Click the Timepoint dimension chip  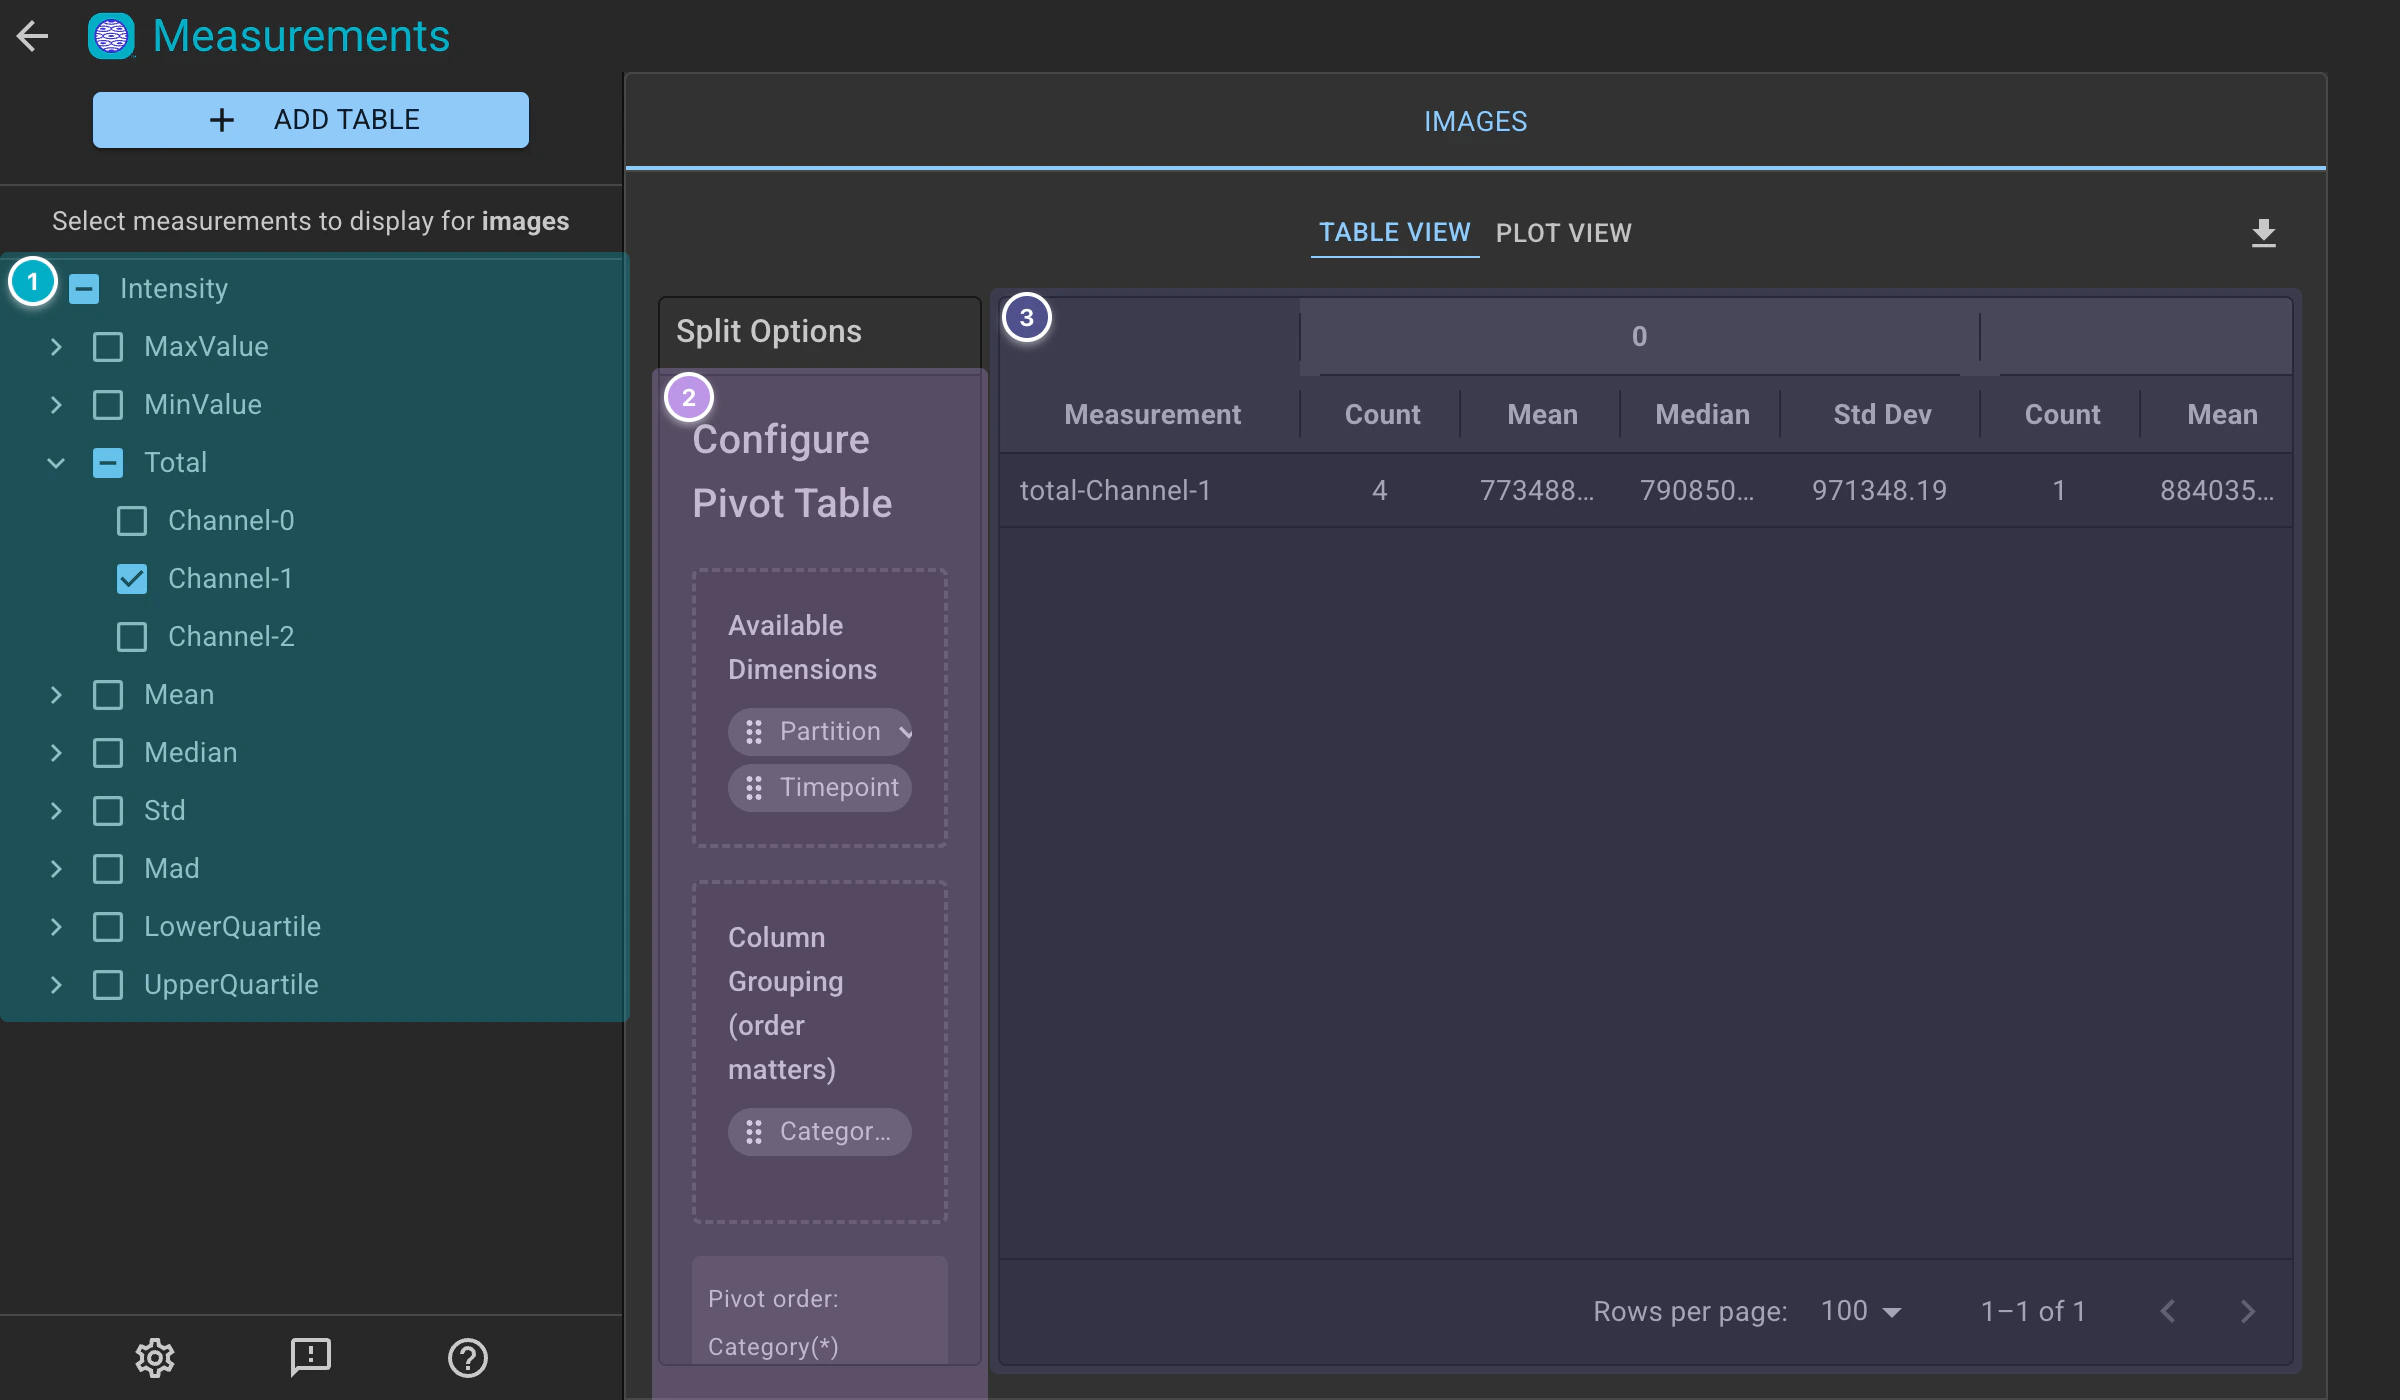click(820, 788)
